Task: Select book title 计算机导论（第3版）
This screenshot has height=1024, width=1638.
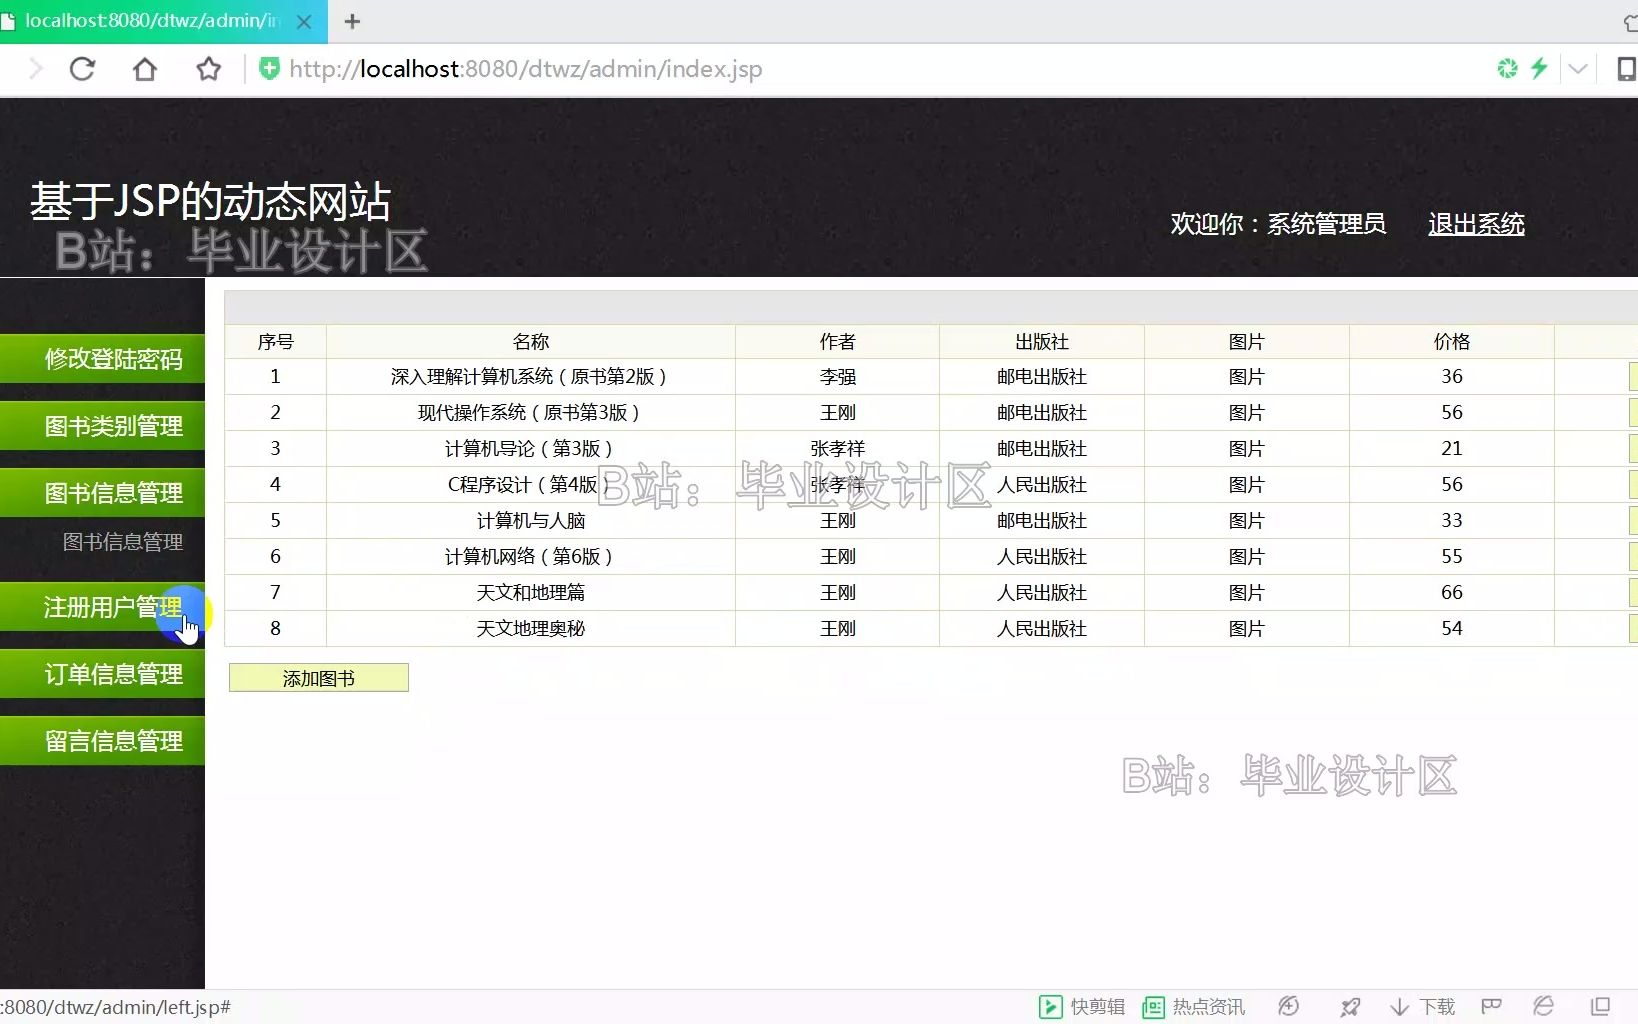Action: [530, 449]
